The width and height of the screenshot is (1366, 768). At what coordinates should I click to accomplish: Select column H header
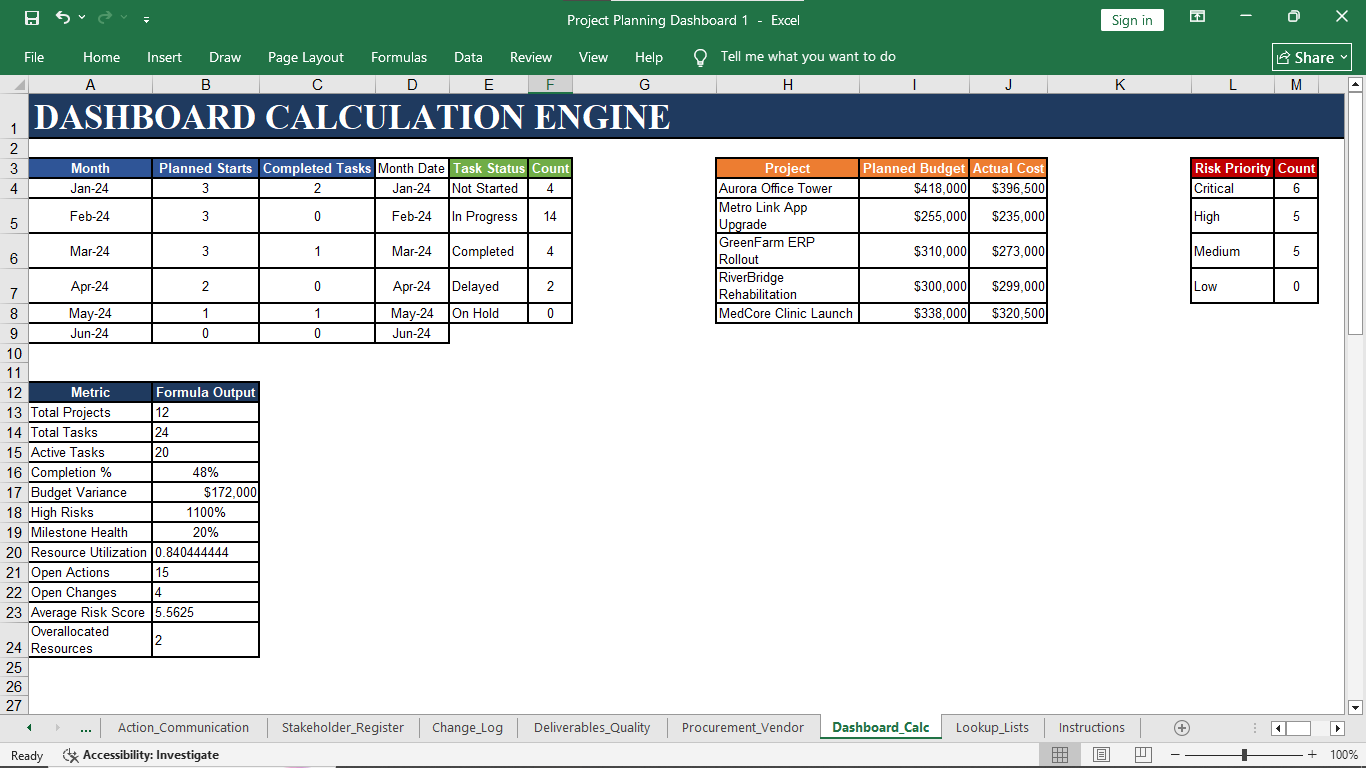point(788,85)
